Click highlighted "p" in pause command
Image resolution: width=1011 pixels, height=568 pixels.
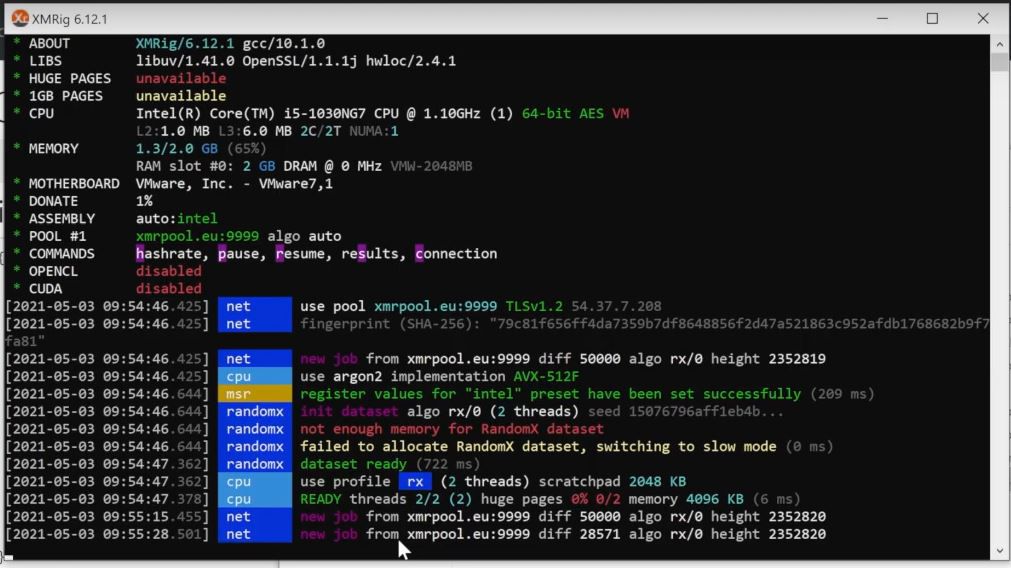point(223,254)
